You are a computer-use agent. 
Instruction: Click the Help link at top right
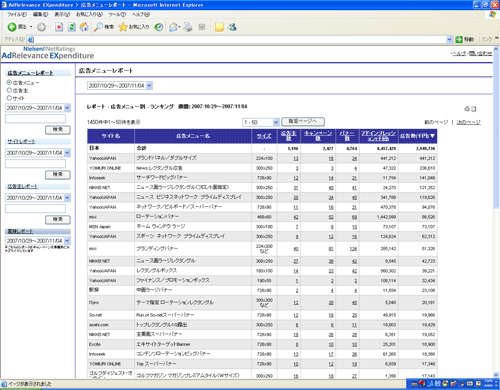pos(458,53)
